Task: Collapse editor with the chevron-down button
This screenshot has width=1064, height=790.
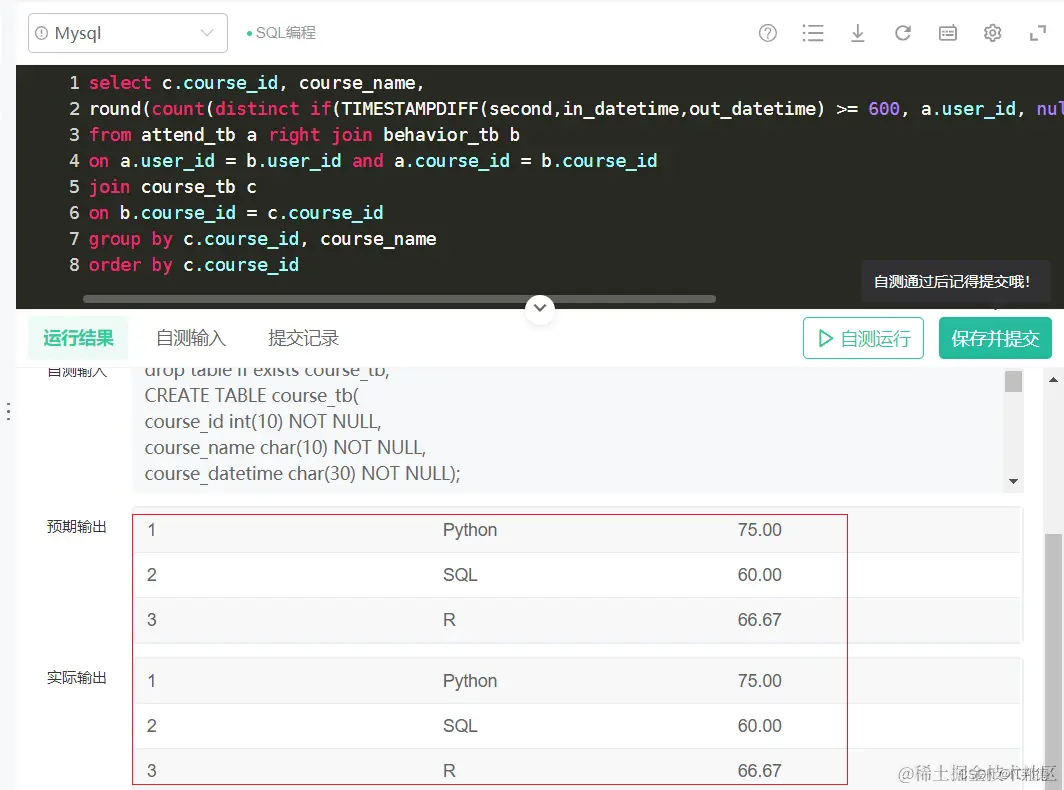Action: pos(540,308)
